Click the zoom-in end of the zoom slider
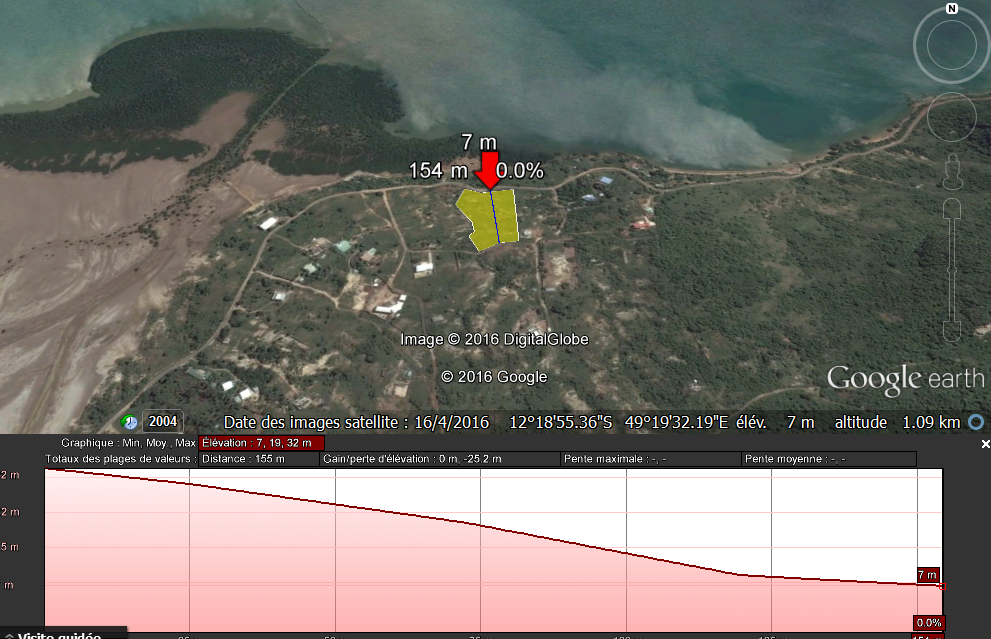 pyautogui.click(x=952, y=209)
